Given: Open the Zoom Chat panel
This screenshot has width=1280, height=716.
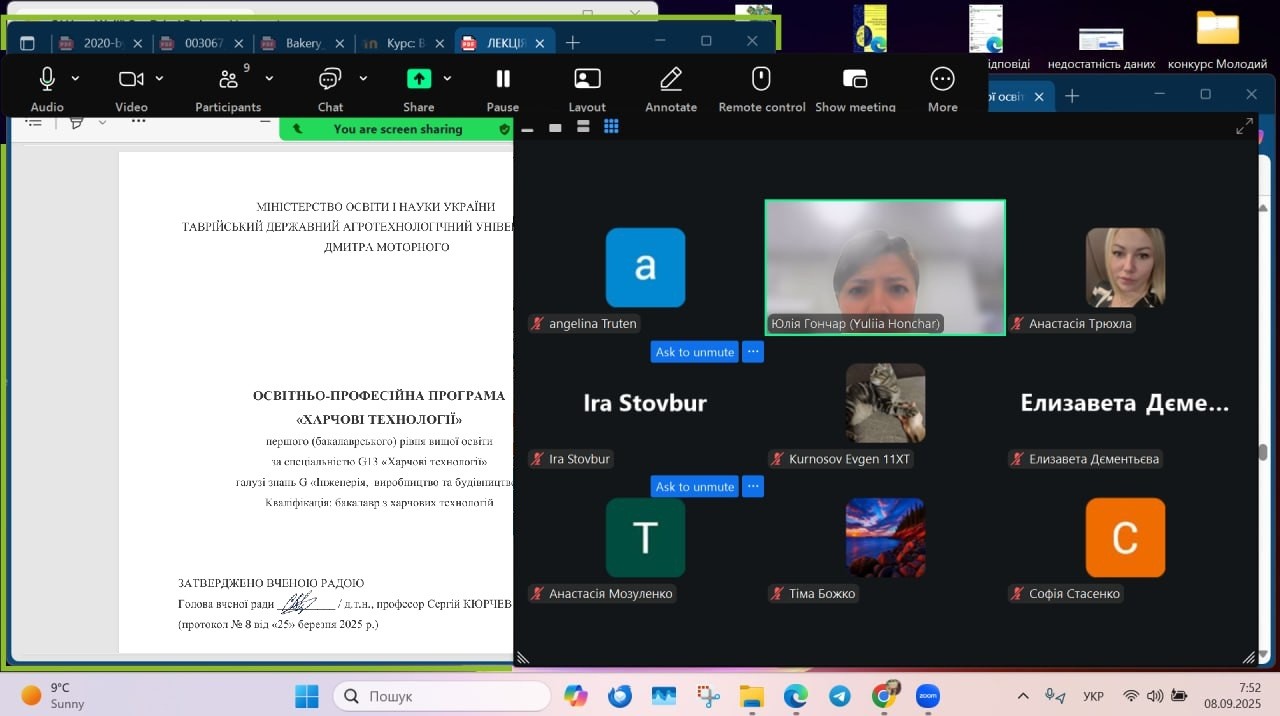Looking at the screenshot, I should 330,80.
